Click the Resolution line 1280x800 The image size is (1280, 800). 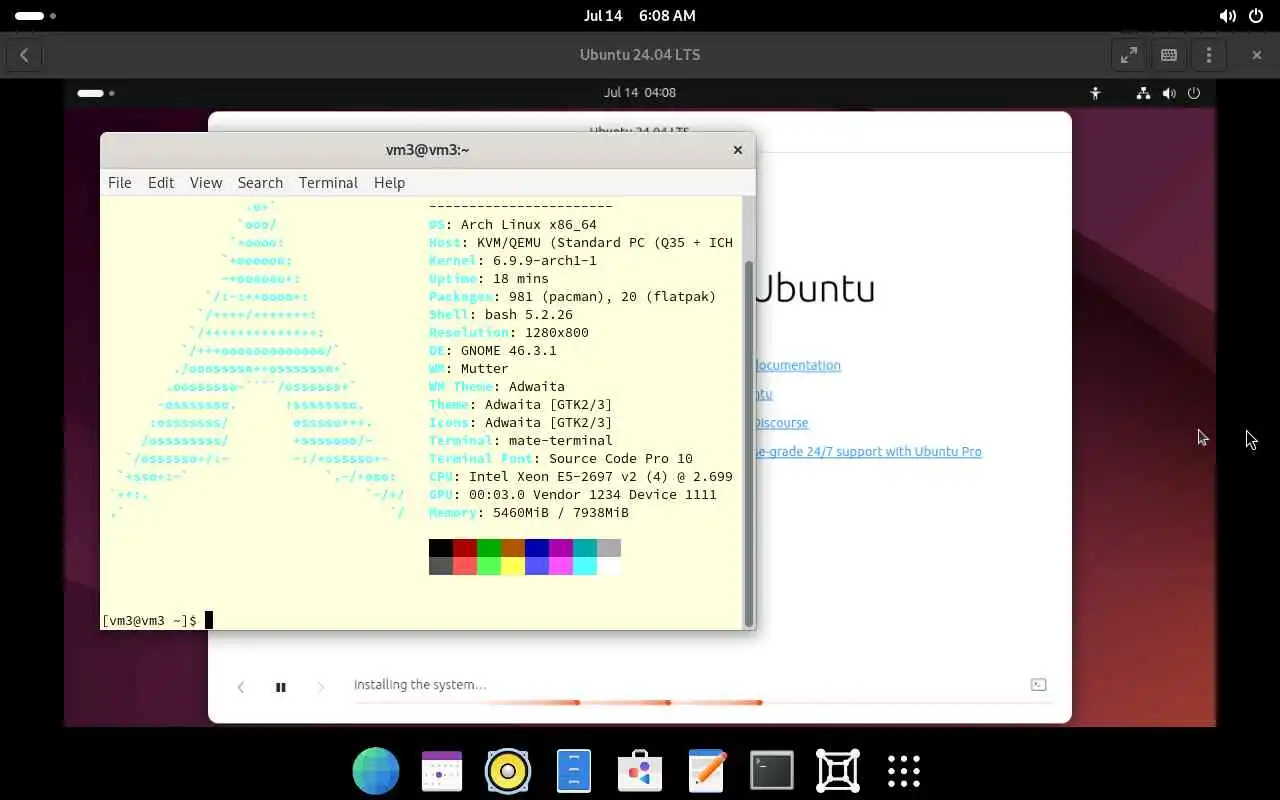click(509, 333)
